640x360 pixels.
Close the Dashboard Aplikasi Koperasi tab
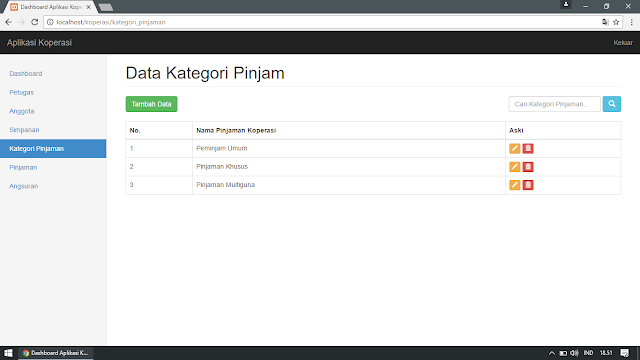[x=89, y=7]
